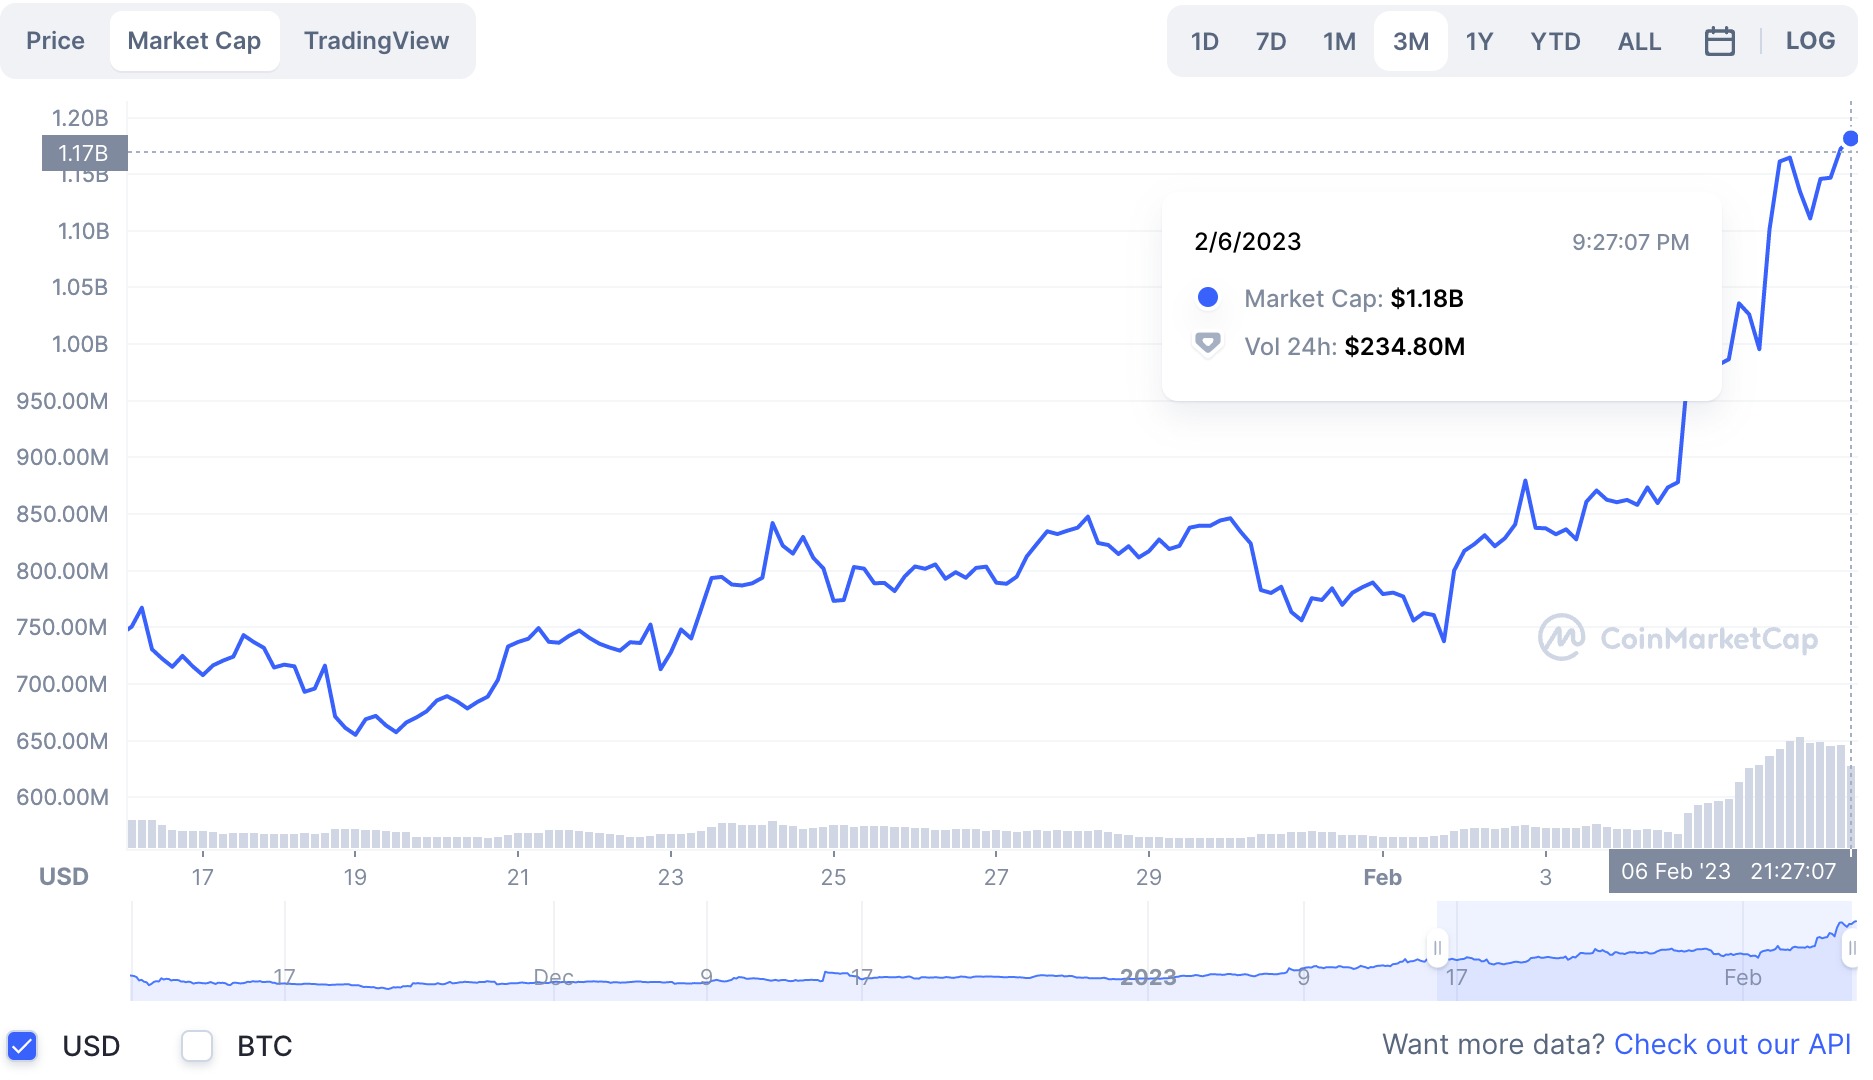Click the selected range in navigator
Image resolution: width=1873 pixels, height=1080 pixels.
pos(1644,950)
